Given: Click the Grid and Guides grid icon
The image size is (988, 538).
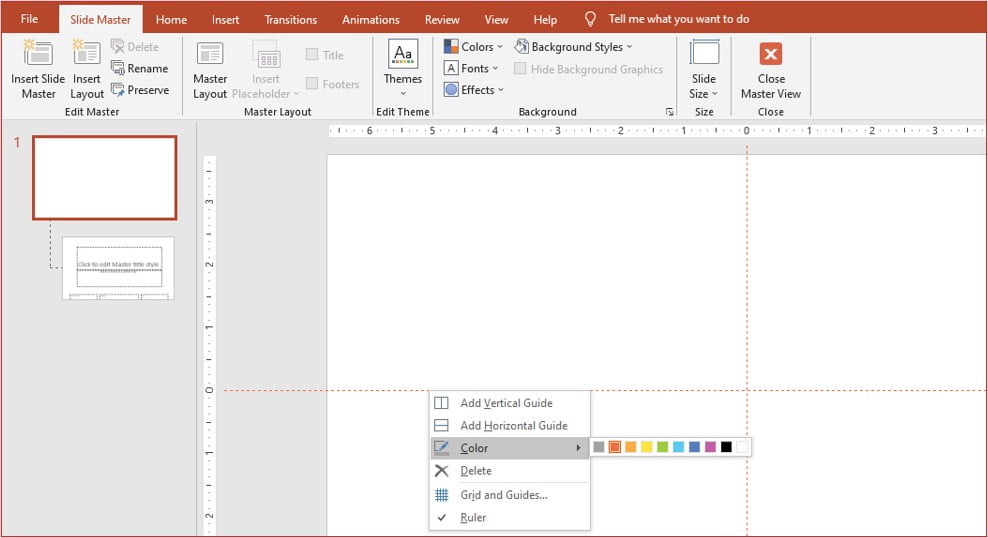Looking at the screenshot, I should pos(442,495).
